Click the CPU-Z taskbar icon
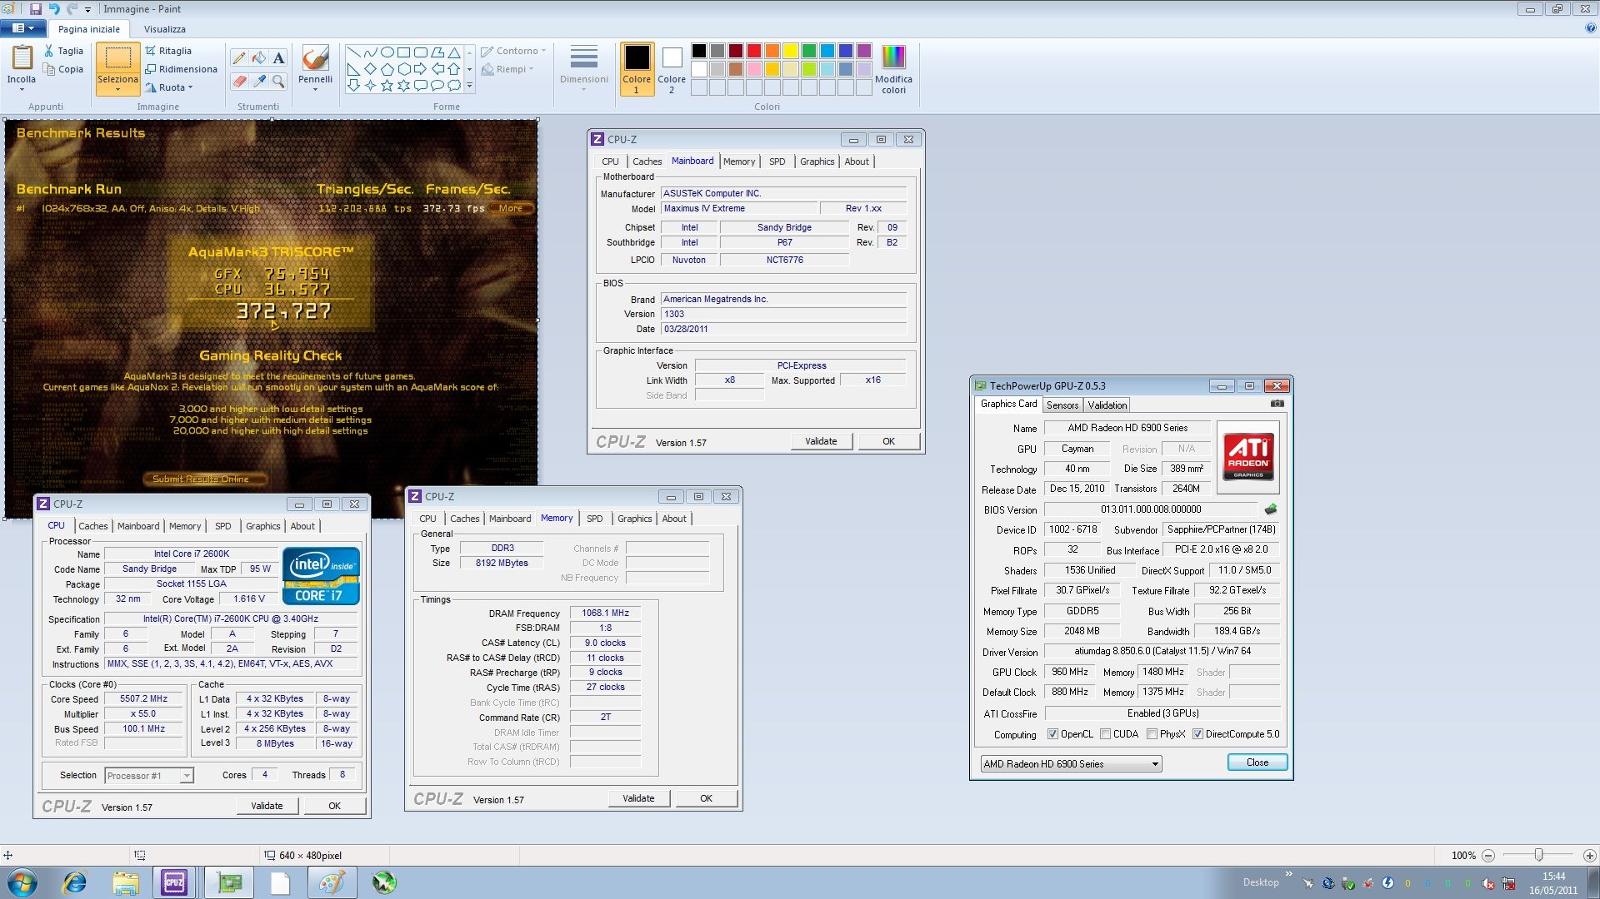Screen dimensions: 1600x899 (174, 882)
